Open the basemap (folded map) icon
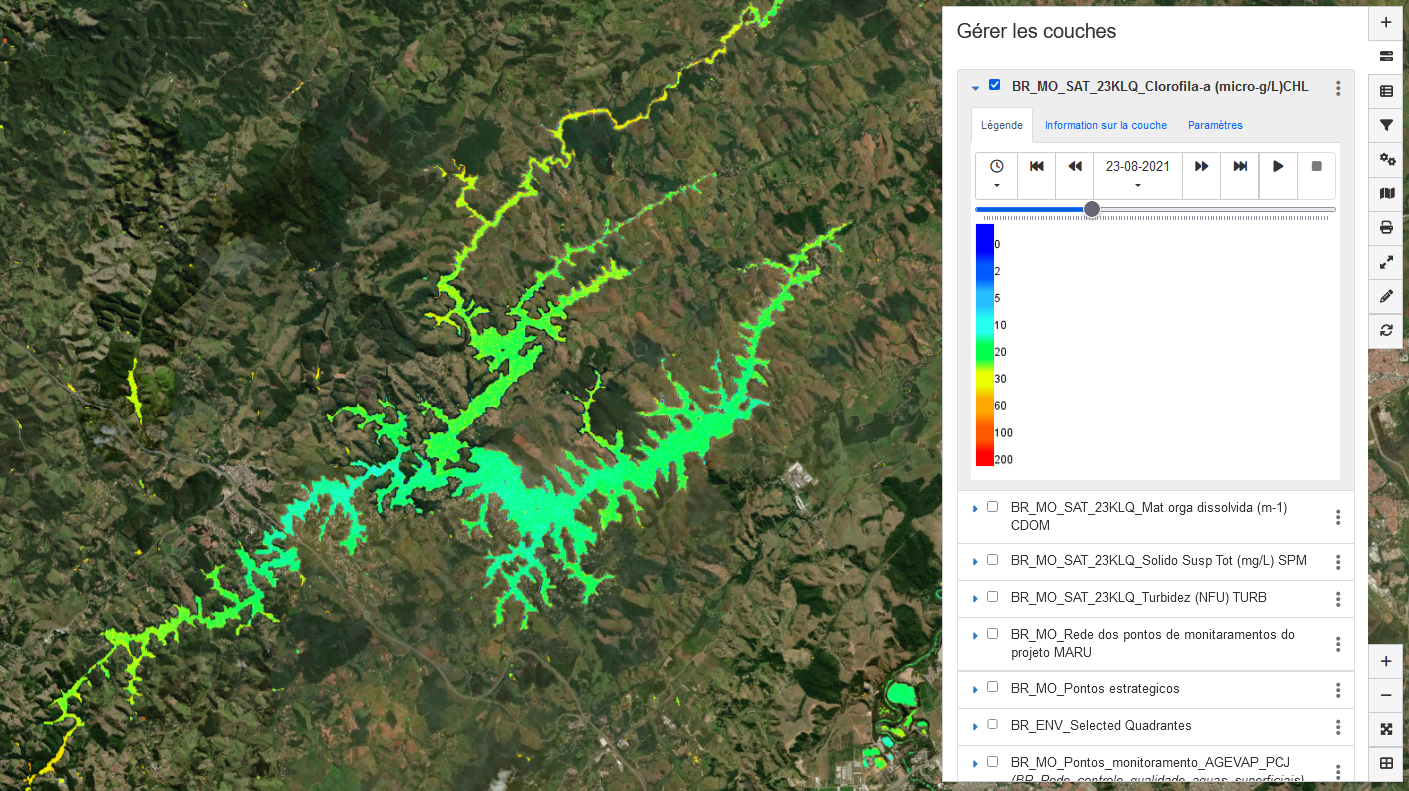The width and height of the screenshot is (1409, 791). [x=1386, y=193]
